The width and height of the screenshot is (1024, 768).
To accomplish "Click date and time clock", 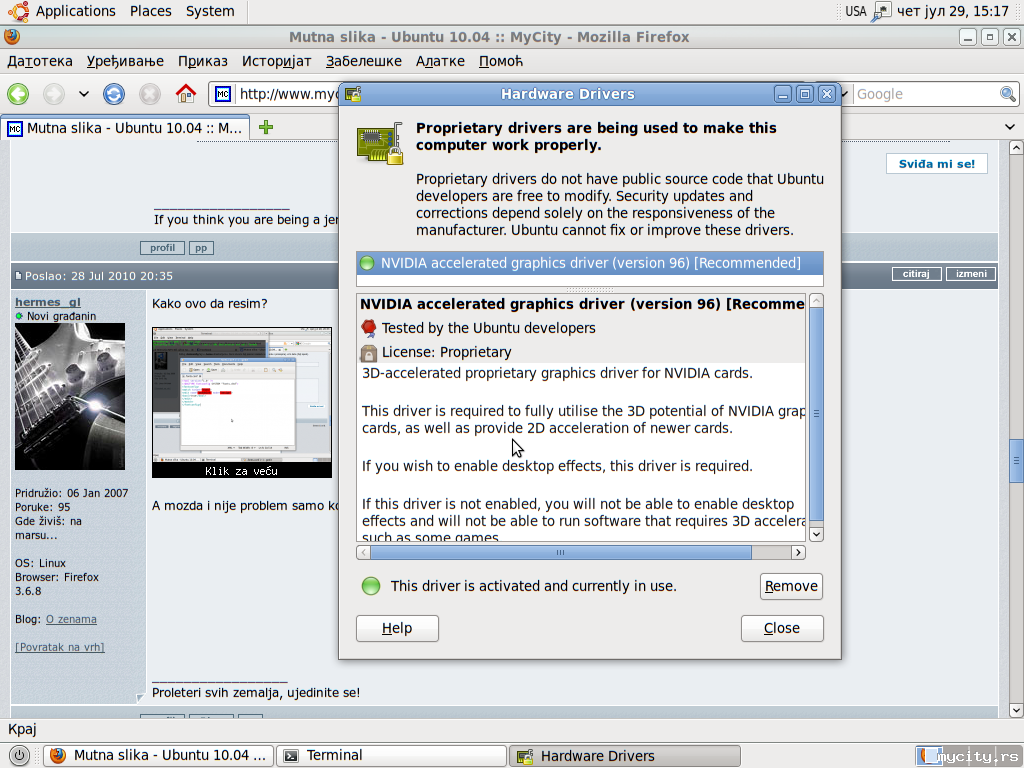I will (x=952, y=11).
